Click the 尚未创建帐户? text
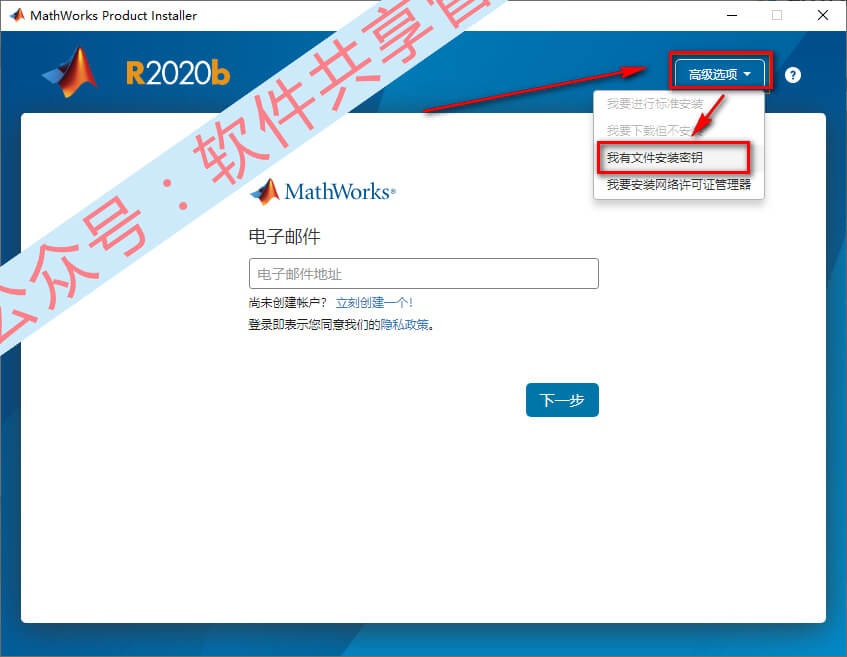 (x=288, y=303)
